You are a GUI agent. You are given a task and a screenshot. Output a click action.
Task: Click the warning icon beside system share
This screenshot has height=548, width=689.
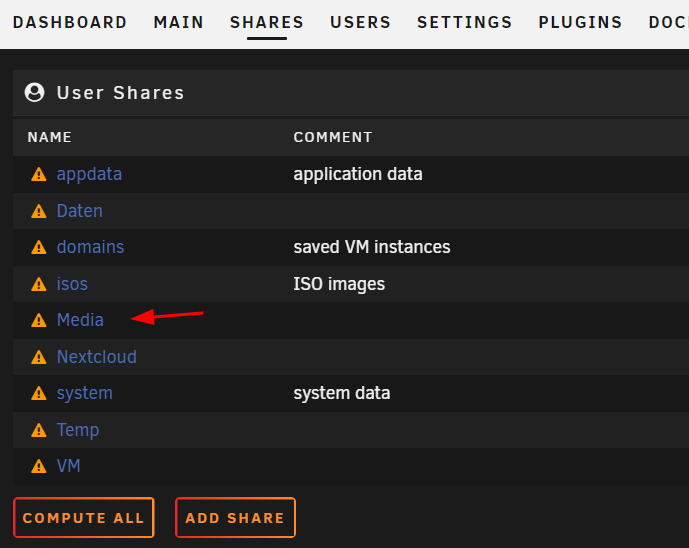click(x=39, y=393)
